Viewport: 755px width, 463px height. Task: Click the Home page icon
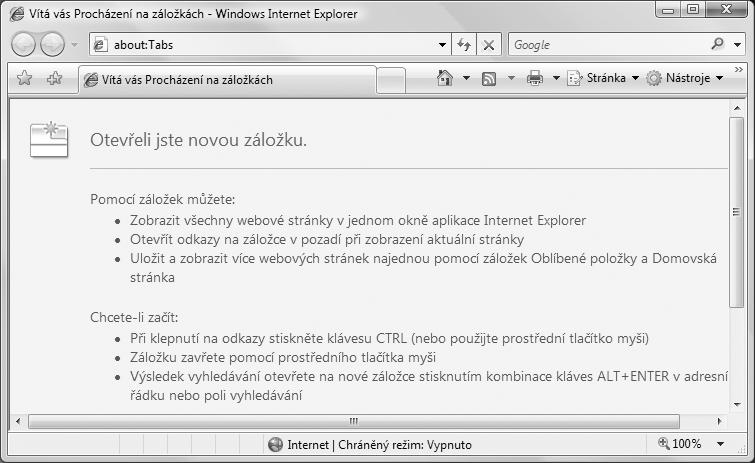pos(445,78)
